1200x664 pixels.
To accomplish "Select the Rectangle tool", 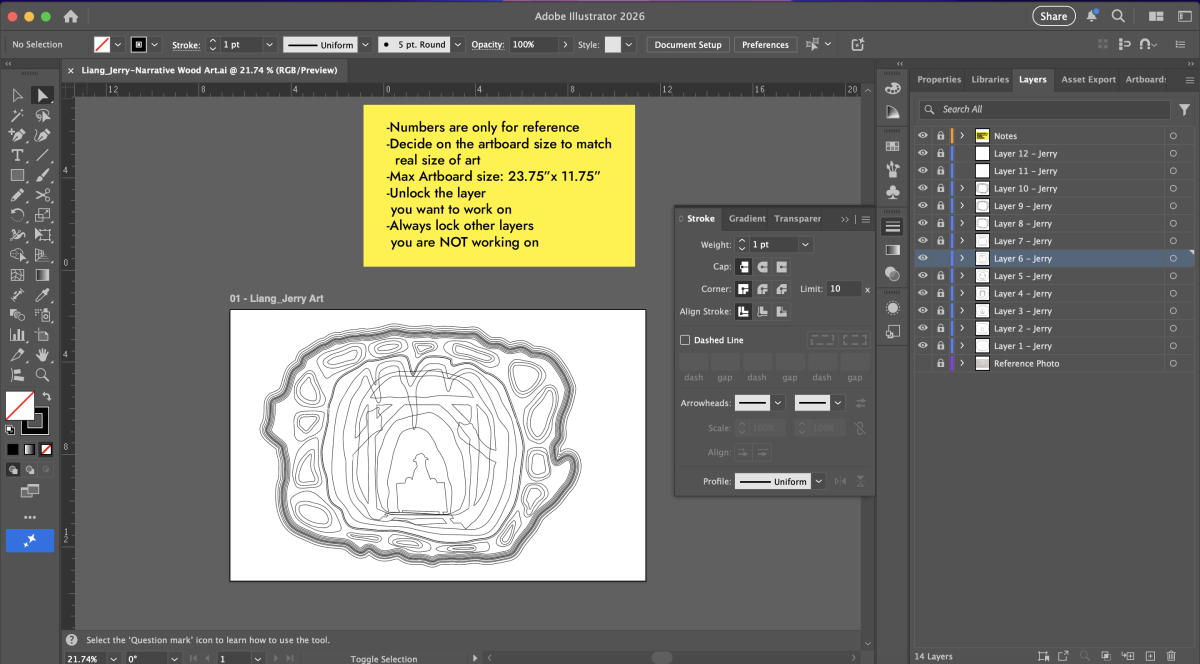I will 17,174.
